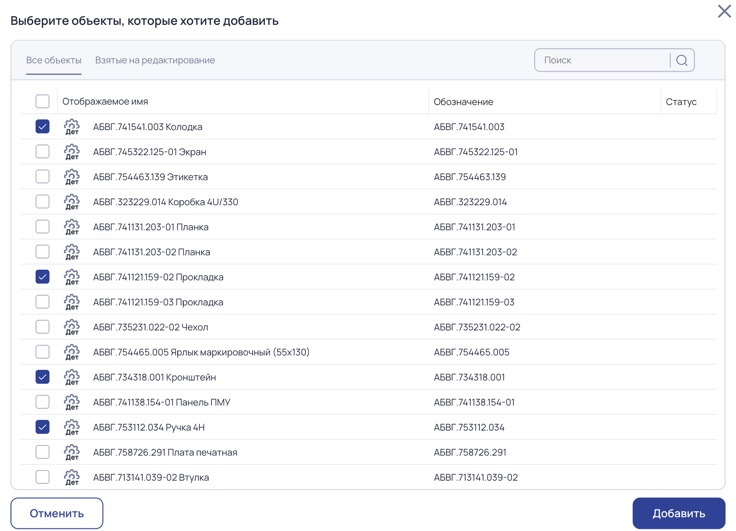The height and width of the screenshot is (531, 736).
Task: Select name АБВГ.713141.039-02 Втулка
Action: (x=151, y=477)
